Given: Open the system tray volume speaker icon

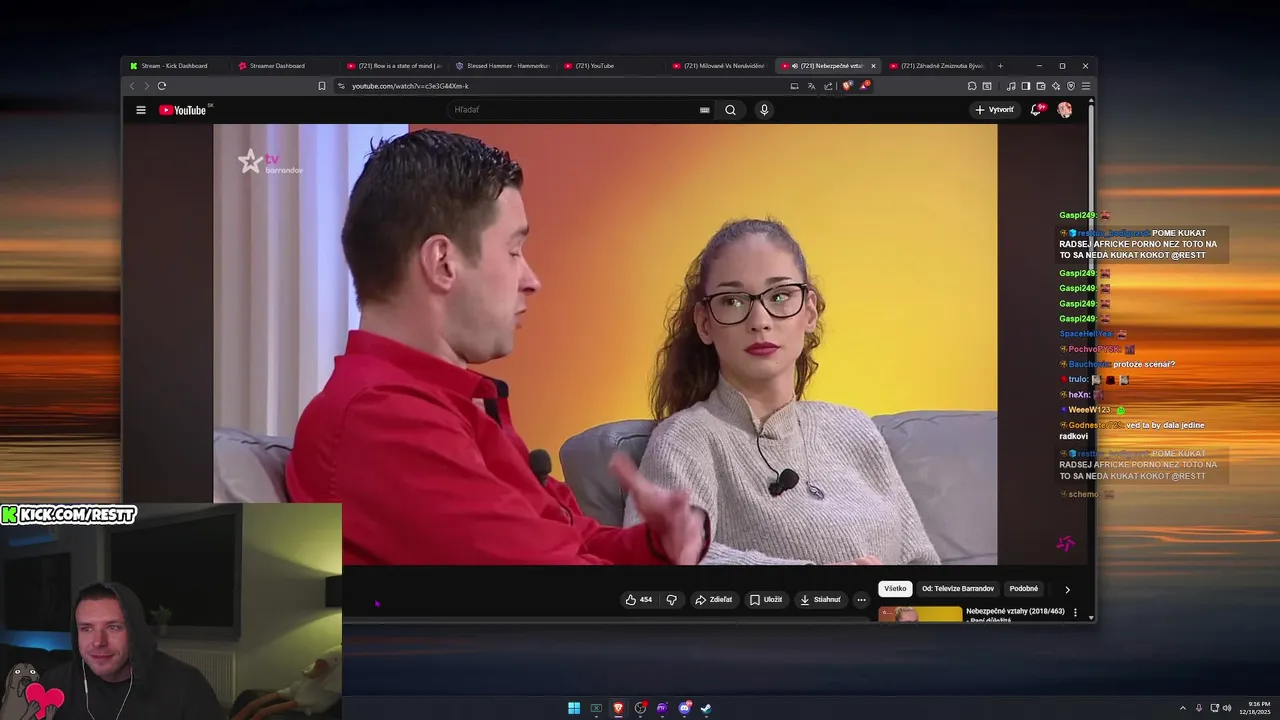Looking at the screenshot, I should (1227, 708).
